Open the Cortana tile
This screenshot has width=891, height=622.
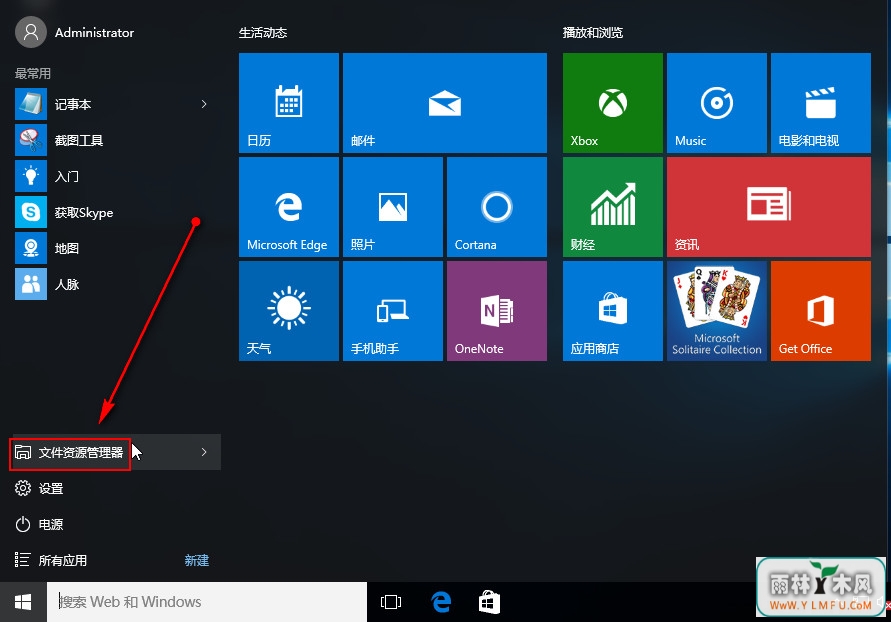[497, 207]
